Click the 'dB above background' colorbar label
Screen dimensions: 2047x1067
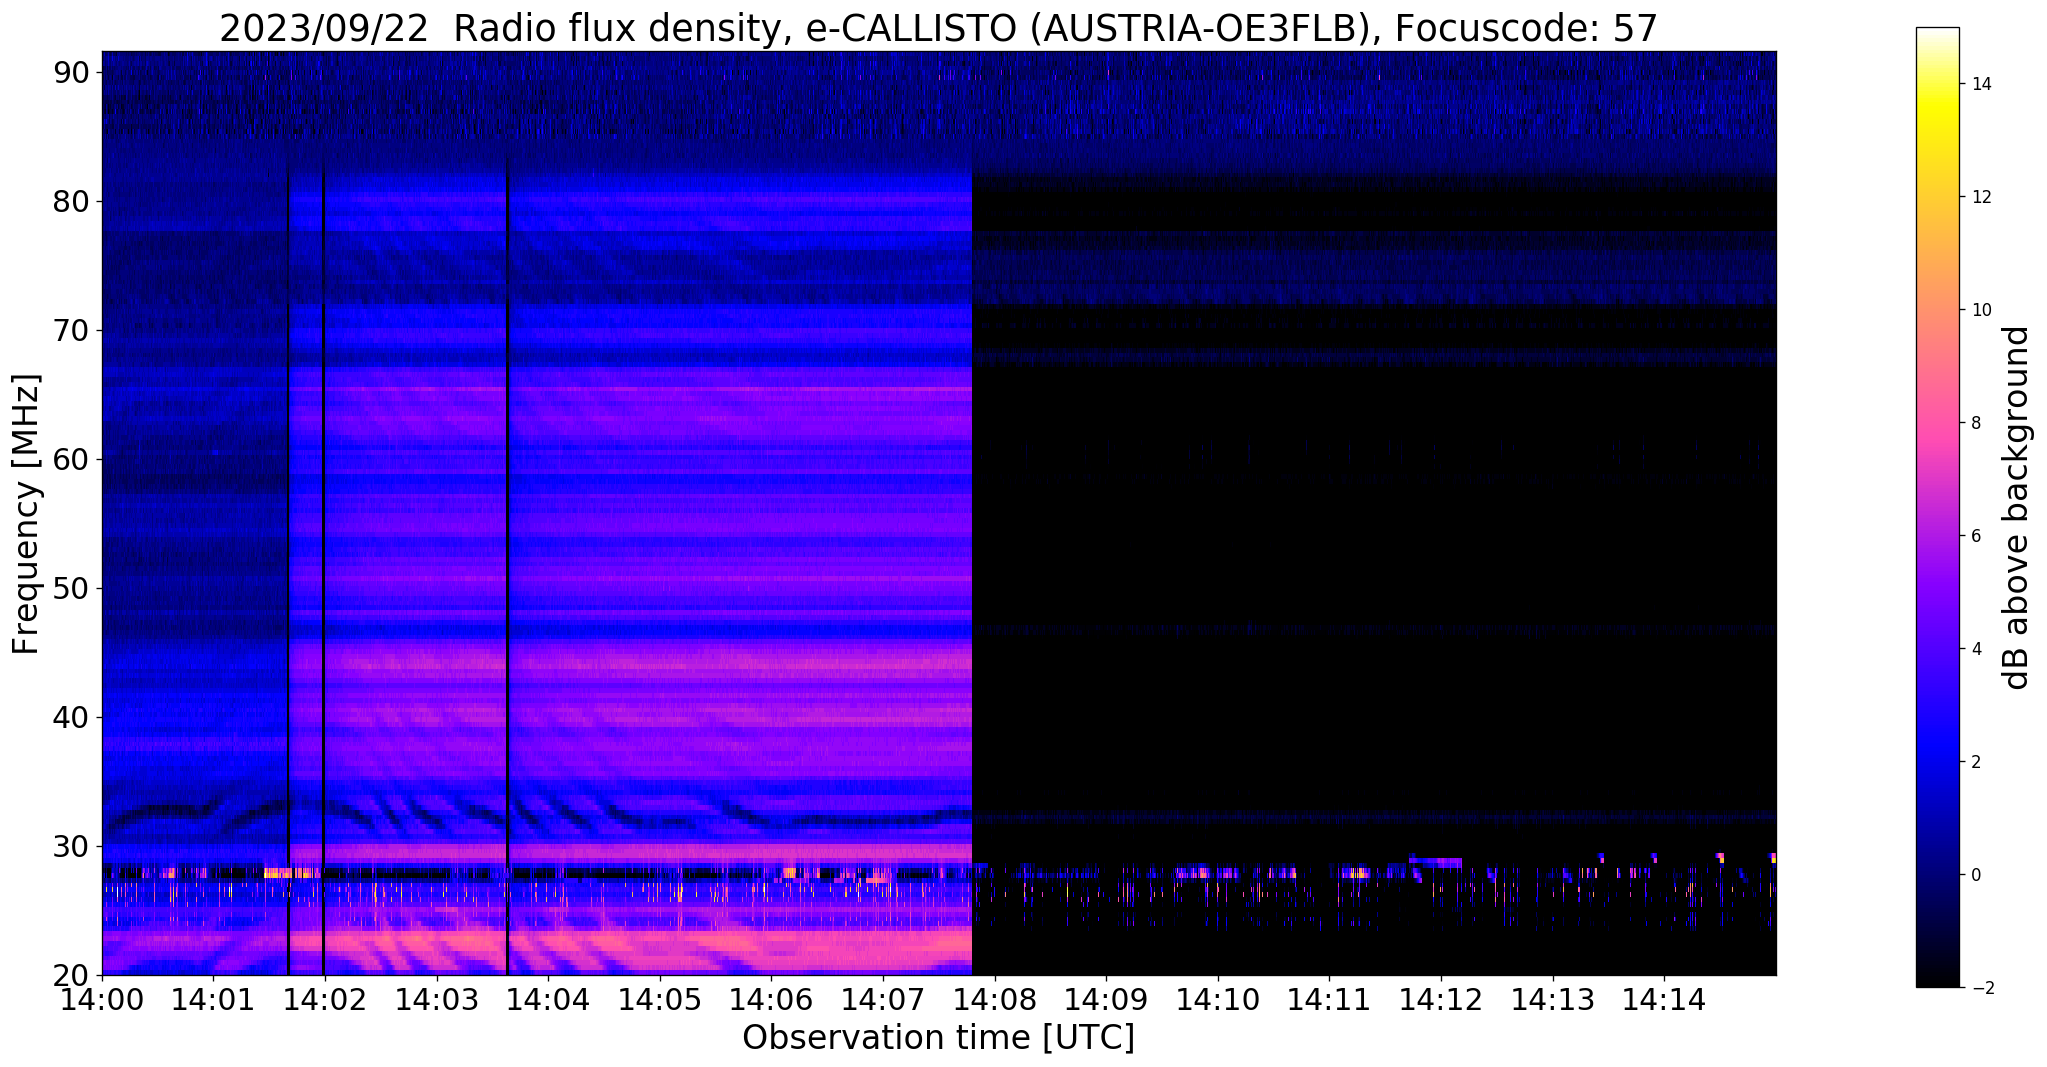pyautogui.click(x=2017, y=507)
